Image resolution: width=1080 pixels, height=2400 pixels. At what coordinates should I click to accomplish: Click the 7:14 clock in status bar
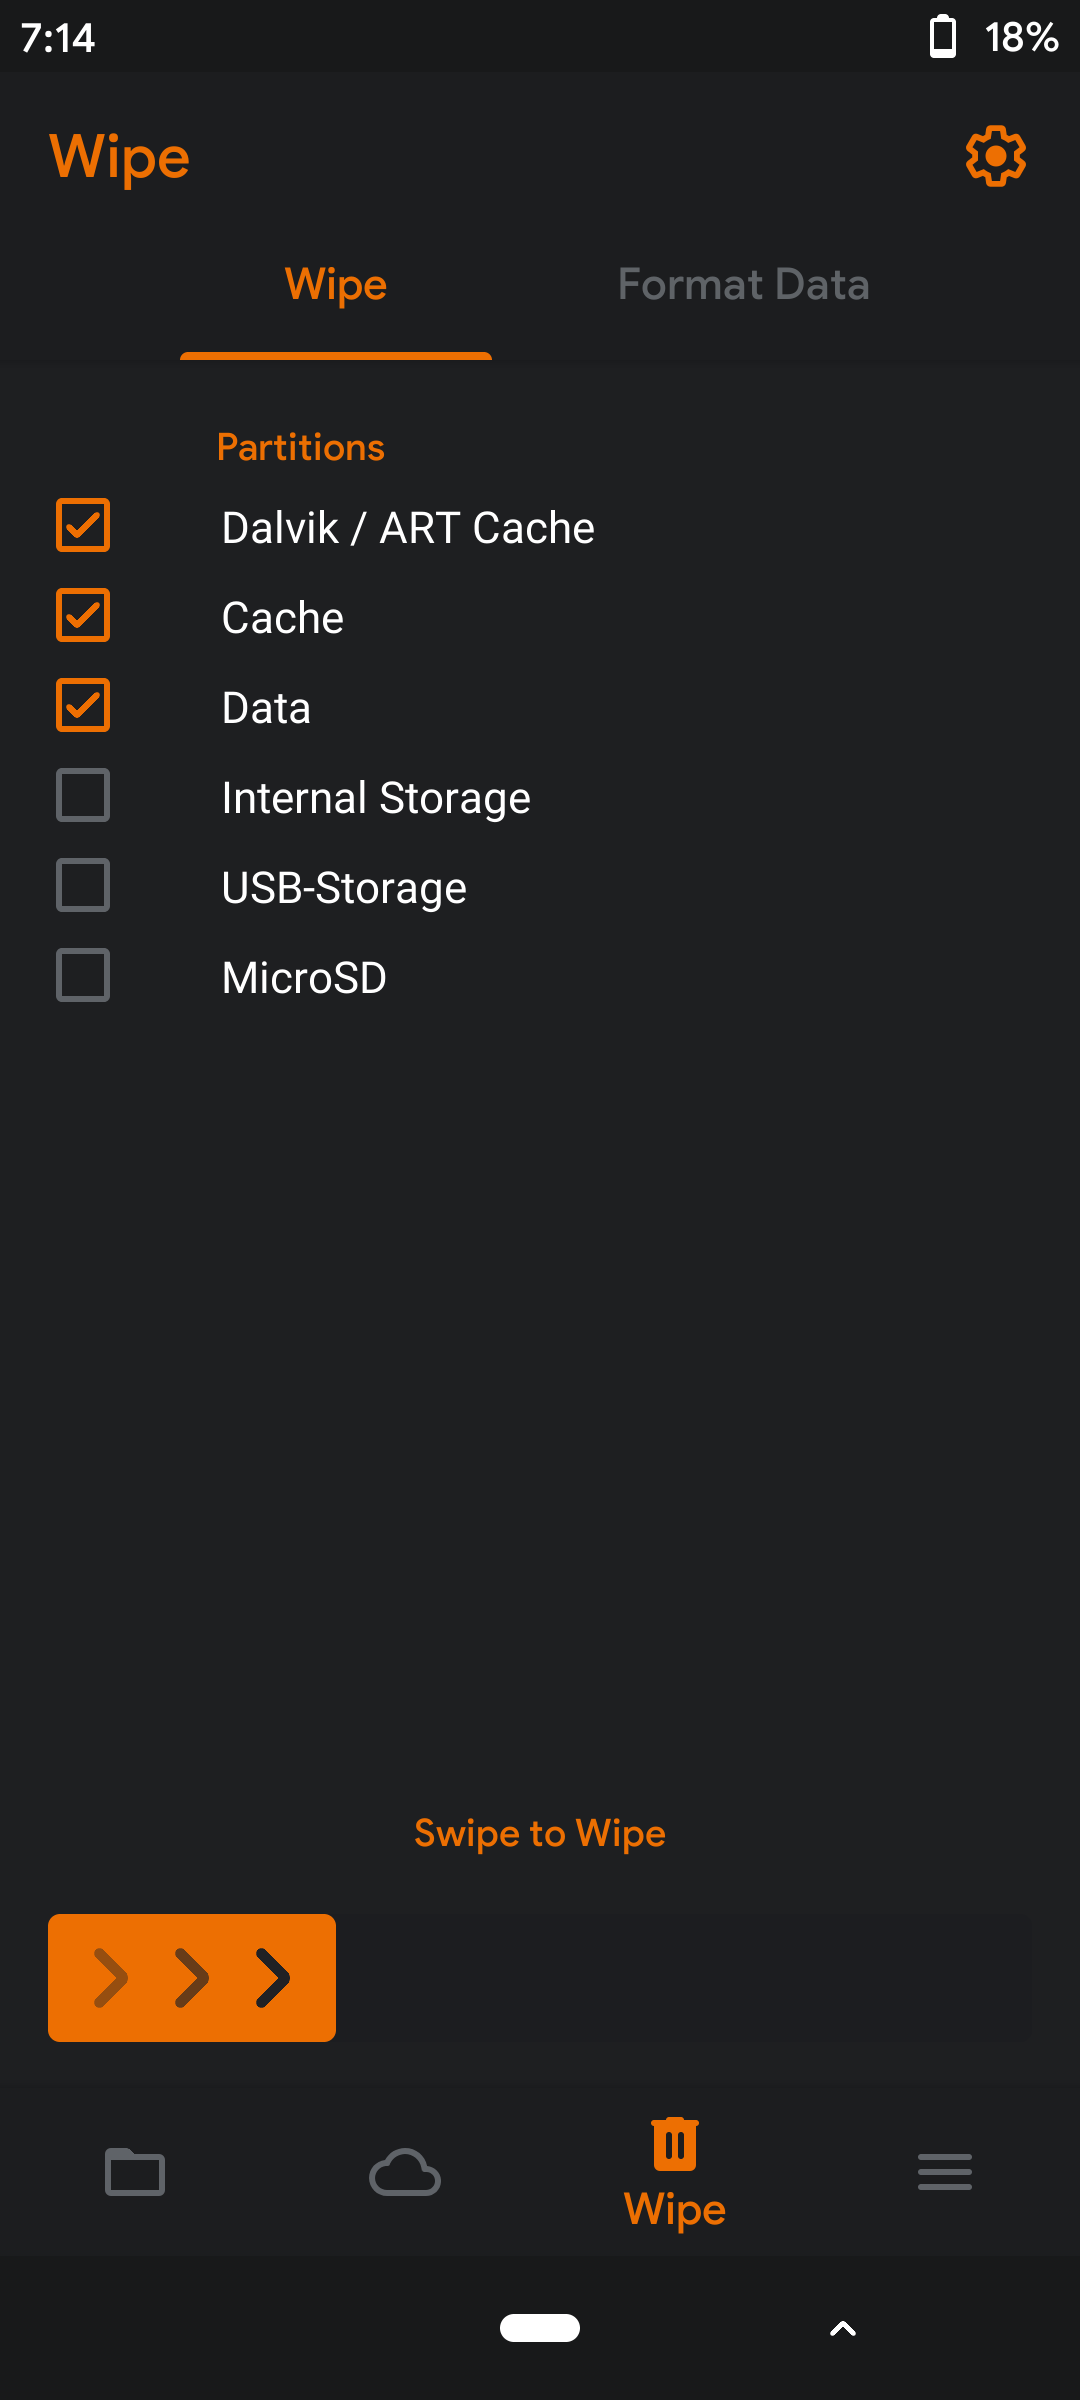coord(58,38)
